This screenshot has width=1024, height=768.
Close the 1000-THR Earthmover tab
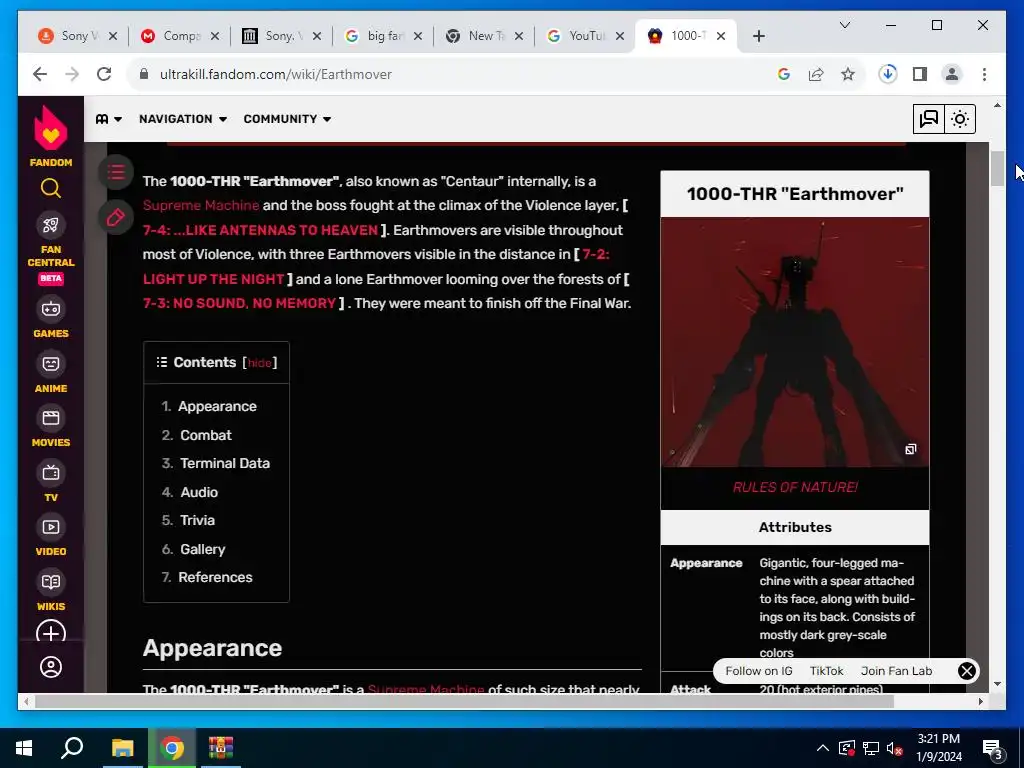pyautogui.click(x=721, y=36)
